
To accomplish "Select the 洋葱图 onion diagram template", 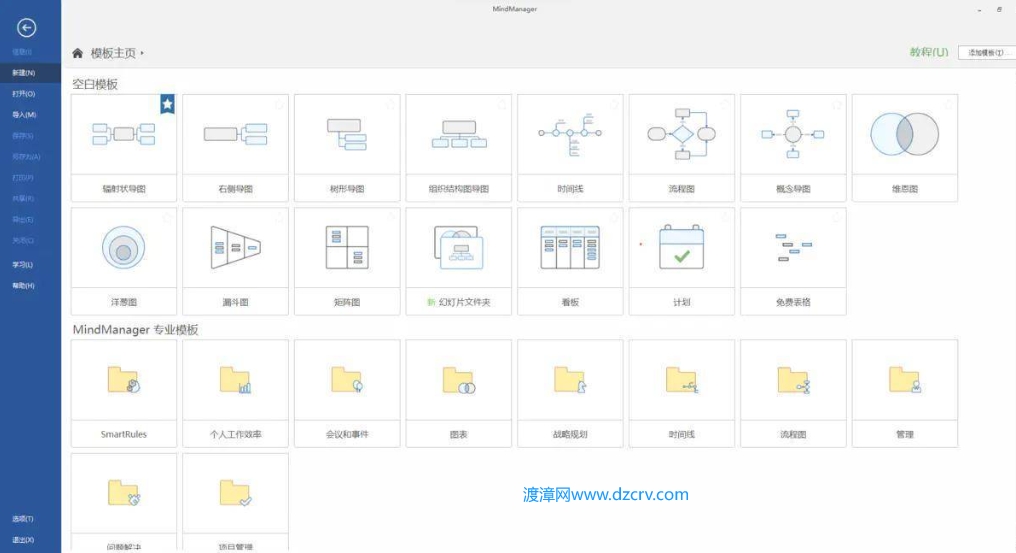I will click(124, 261).
